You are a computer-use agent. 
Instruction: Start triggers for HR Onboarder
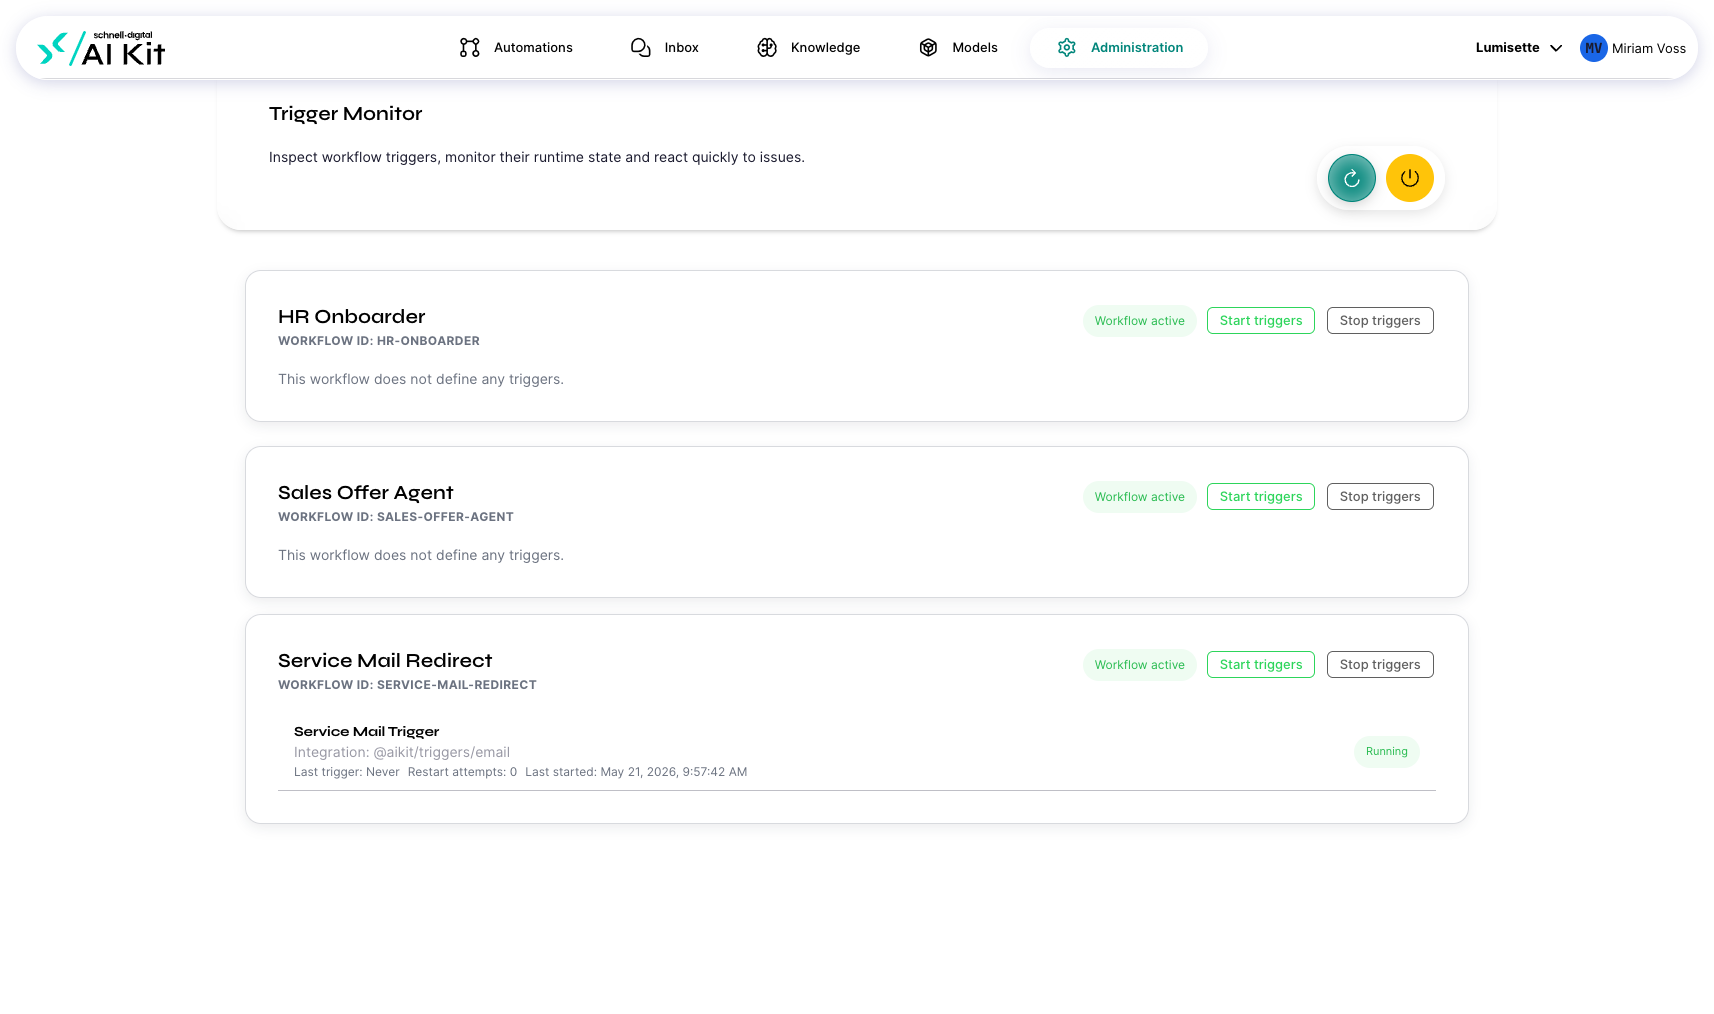[1261, 321]
